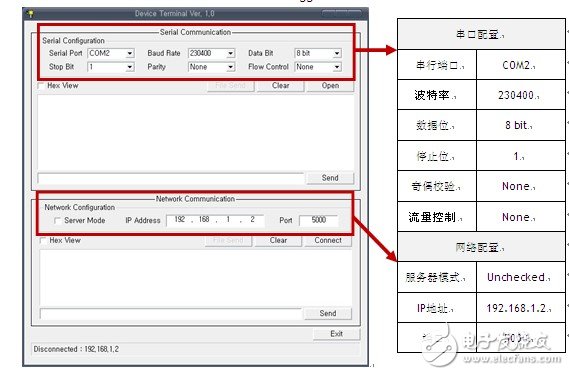
Task: Click the IP Address field 192.168.1.2
Action: point(215,220)
